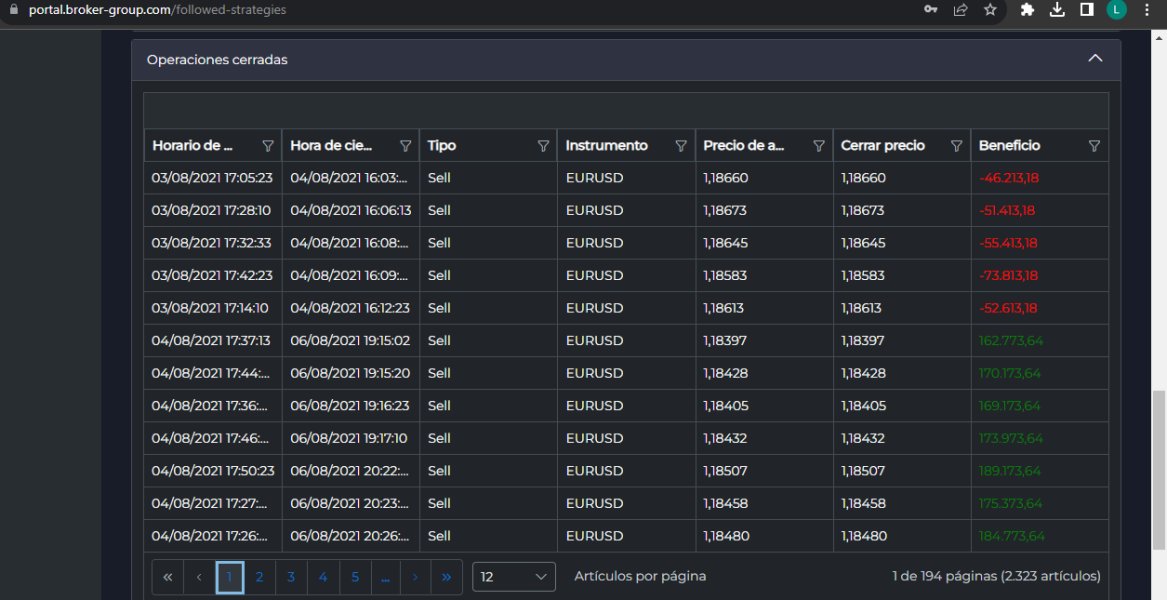
Task: Collapse the Operaciones cerradas panel
Action: [1095, 59]
